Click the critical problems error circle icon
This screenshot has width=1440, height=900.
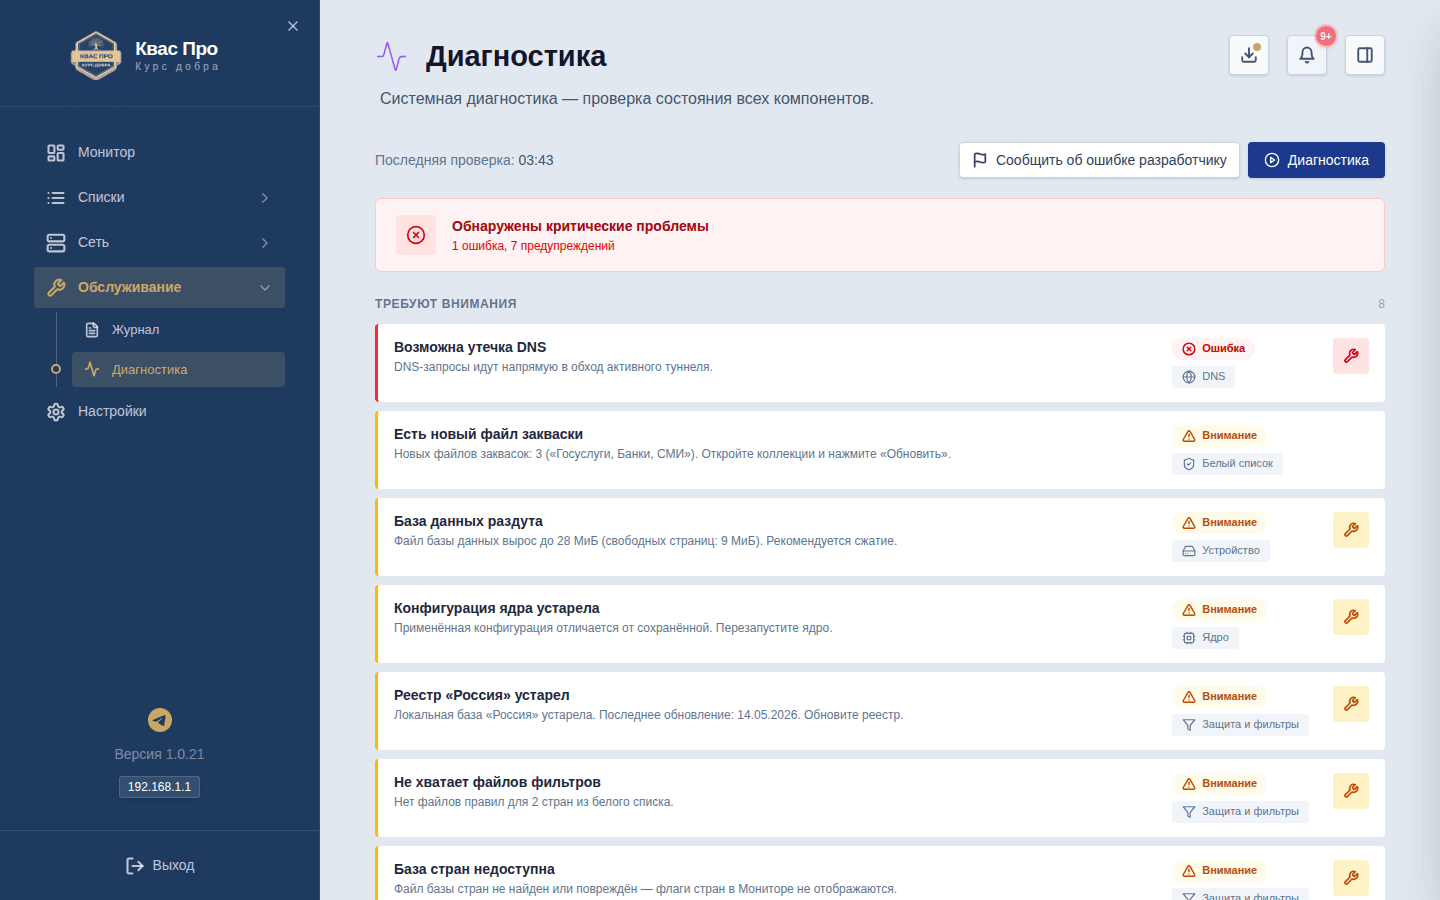pyautogui.click(x=416, y=235)
